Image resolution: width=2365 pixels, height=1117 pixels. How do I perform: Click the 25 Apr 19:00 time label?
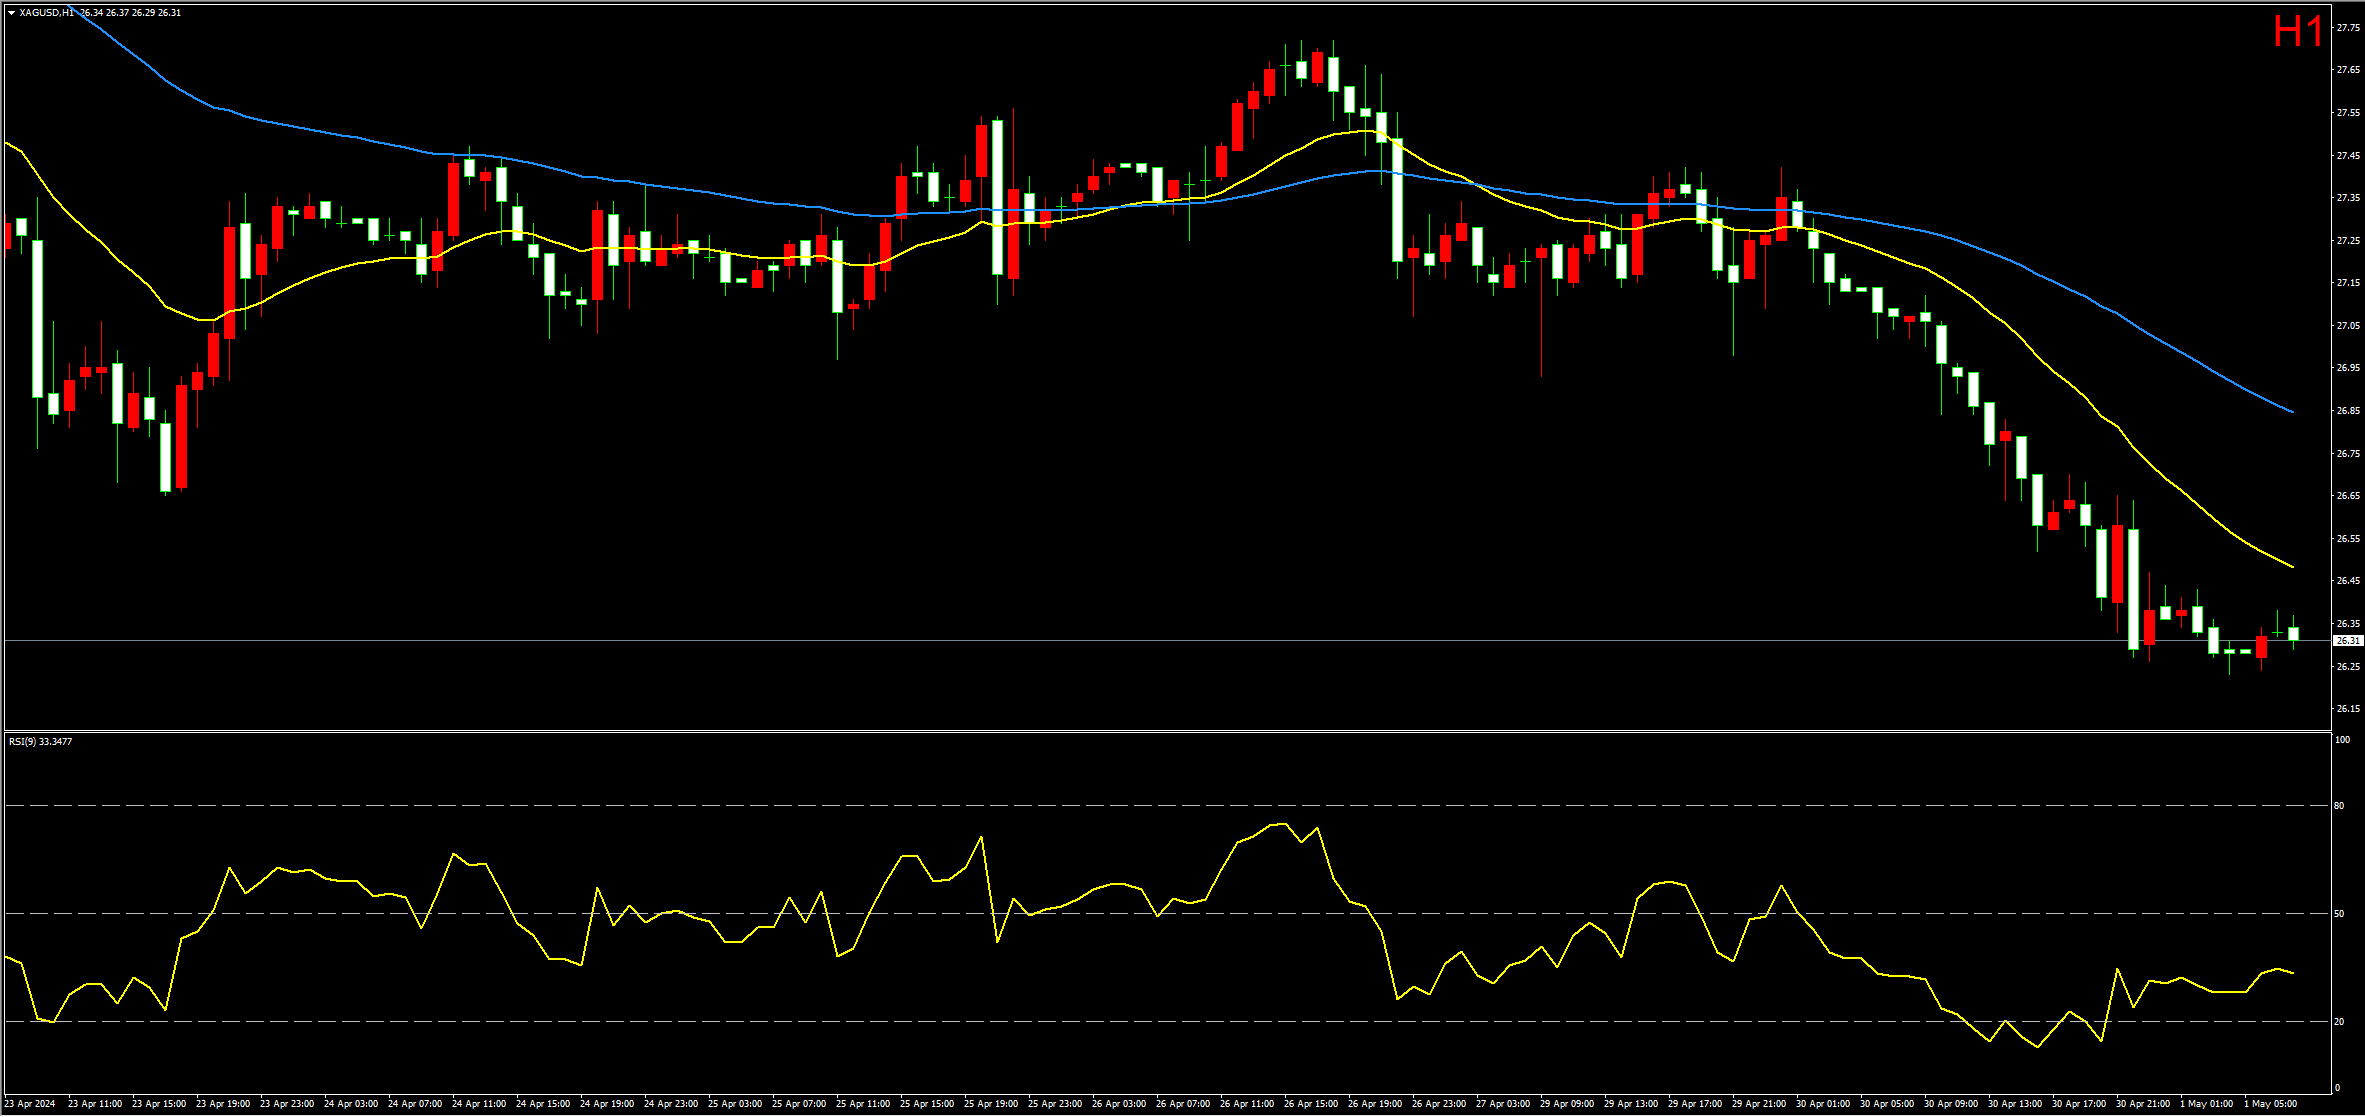click(x=991, y=1104)
